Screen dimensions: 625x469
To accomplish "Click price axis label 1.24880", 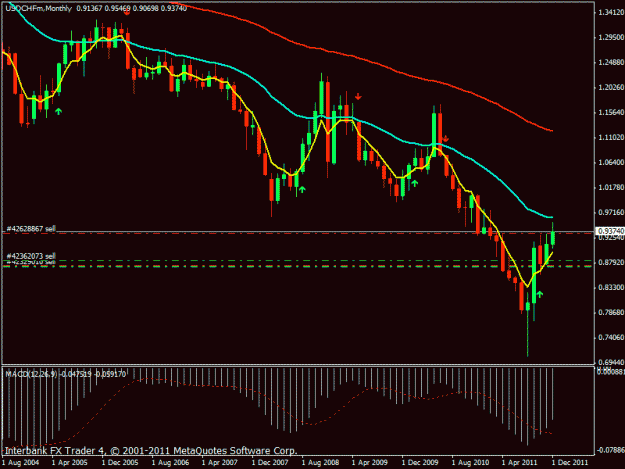I will tap(611, 63).
